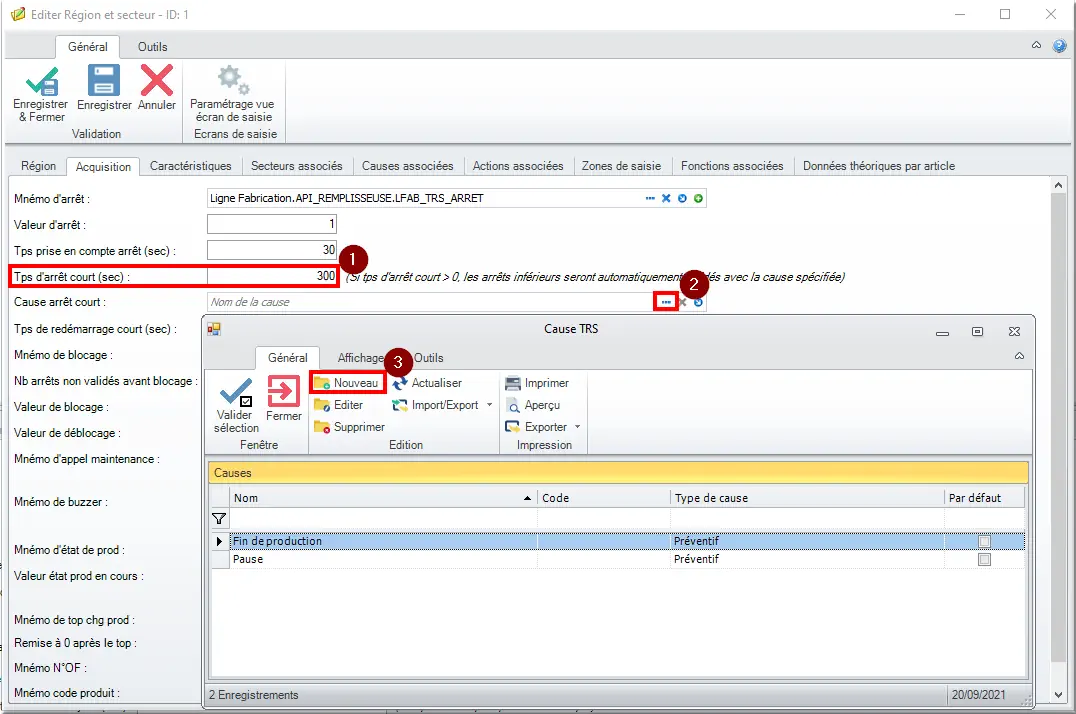1076x714 pixels.
Task: Click the Exporter button
Action: 536,427
